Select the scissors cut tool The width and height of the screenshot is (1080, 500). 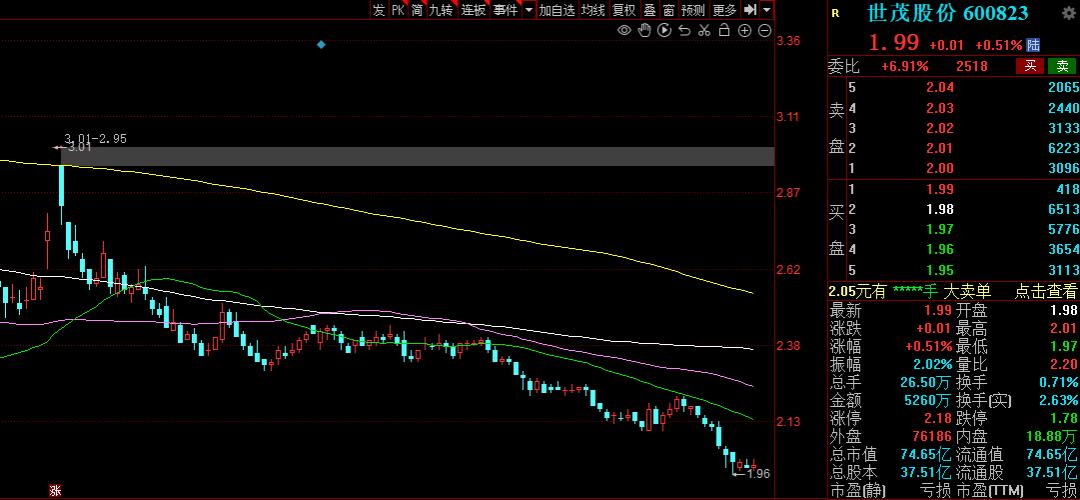point(704,31)
